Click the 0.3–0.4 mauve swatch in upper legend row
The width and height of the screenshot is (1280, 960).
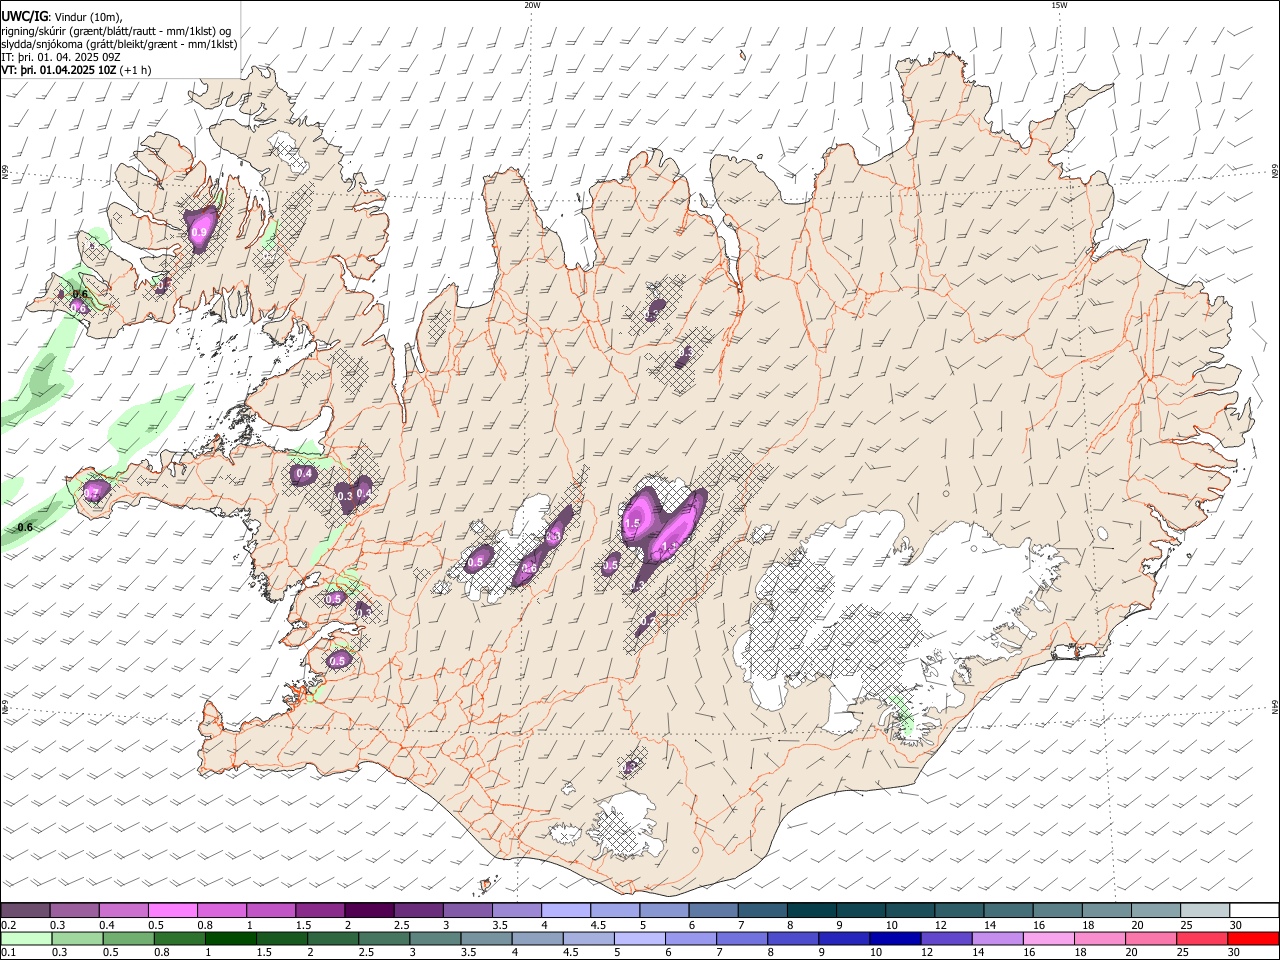coord(75,910)
